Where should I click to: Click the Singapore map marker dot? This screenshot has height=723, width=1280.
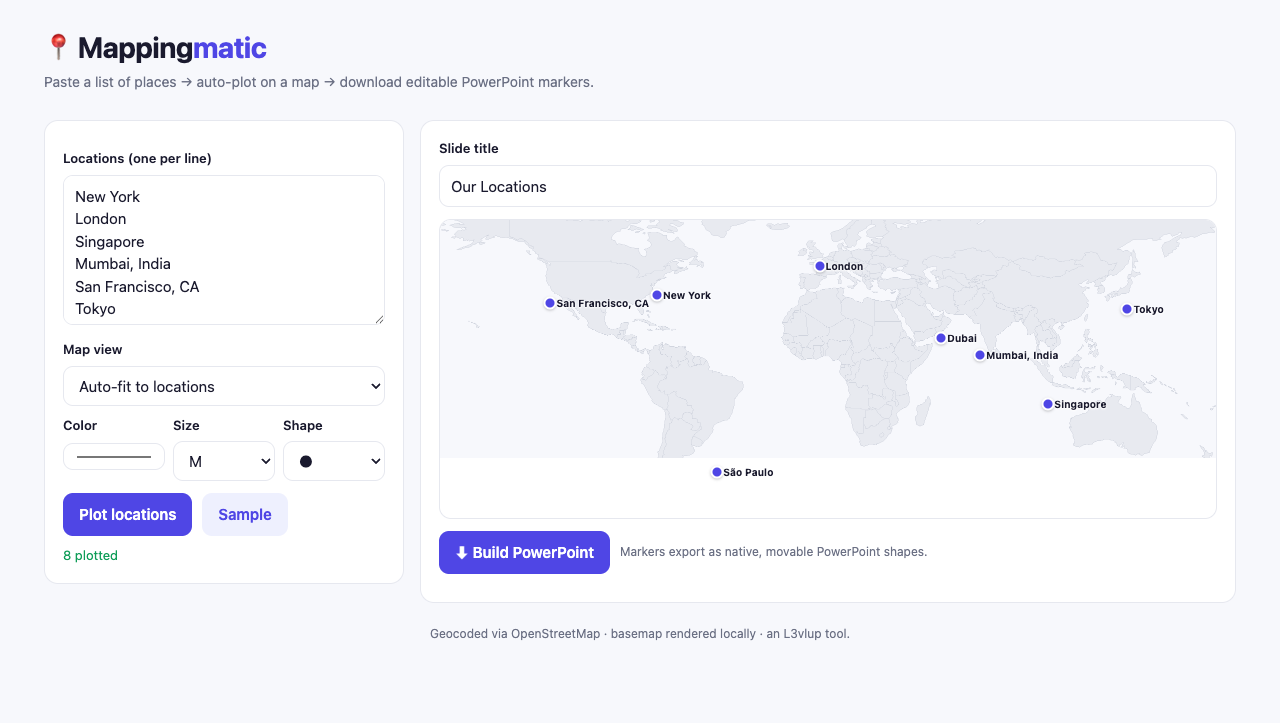point(1048,404)
